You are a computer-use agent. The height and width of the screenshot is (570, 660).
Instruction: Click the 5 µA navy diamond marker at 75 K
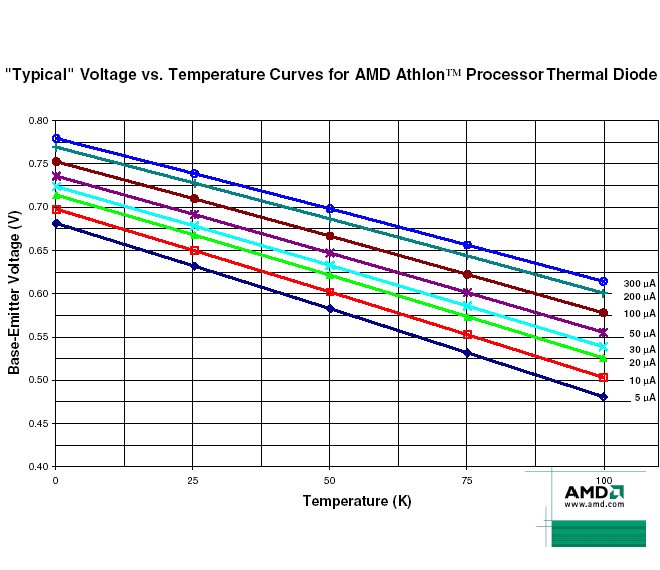467,353
